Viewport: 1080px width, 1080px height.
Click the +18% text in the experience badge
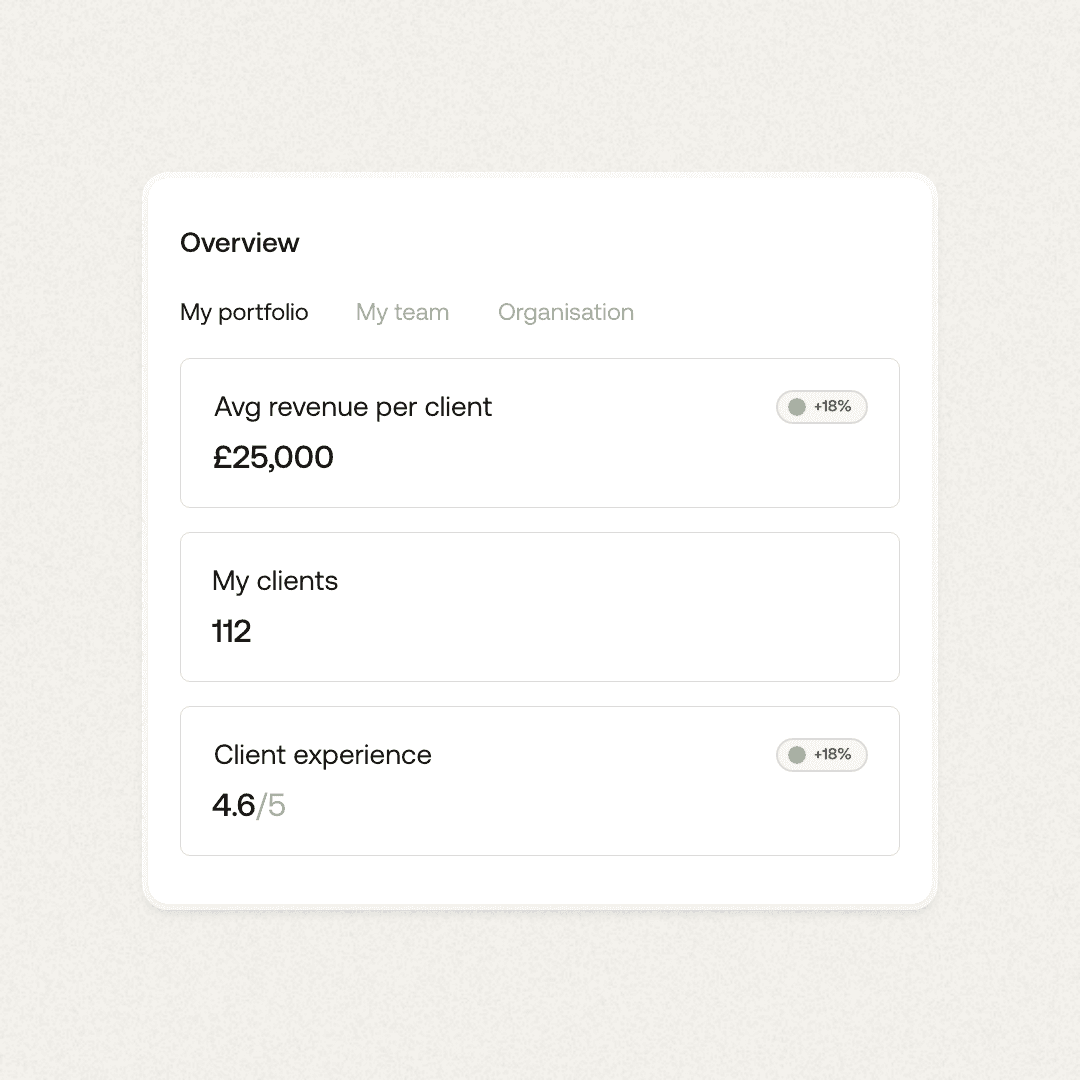coord(833,754)
